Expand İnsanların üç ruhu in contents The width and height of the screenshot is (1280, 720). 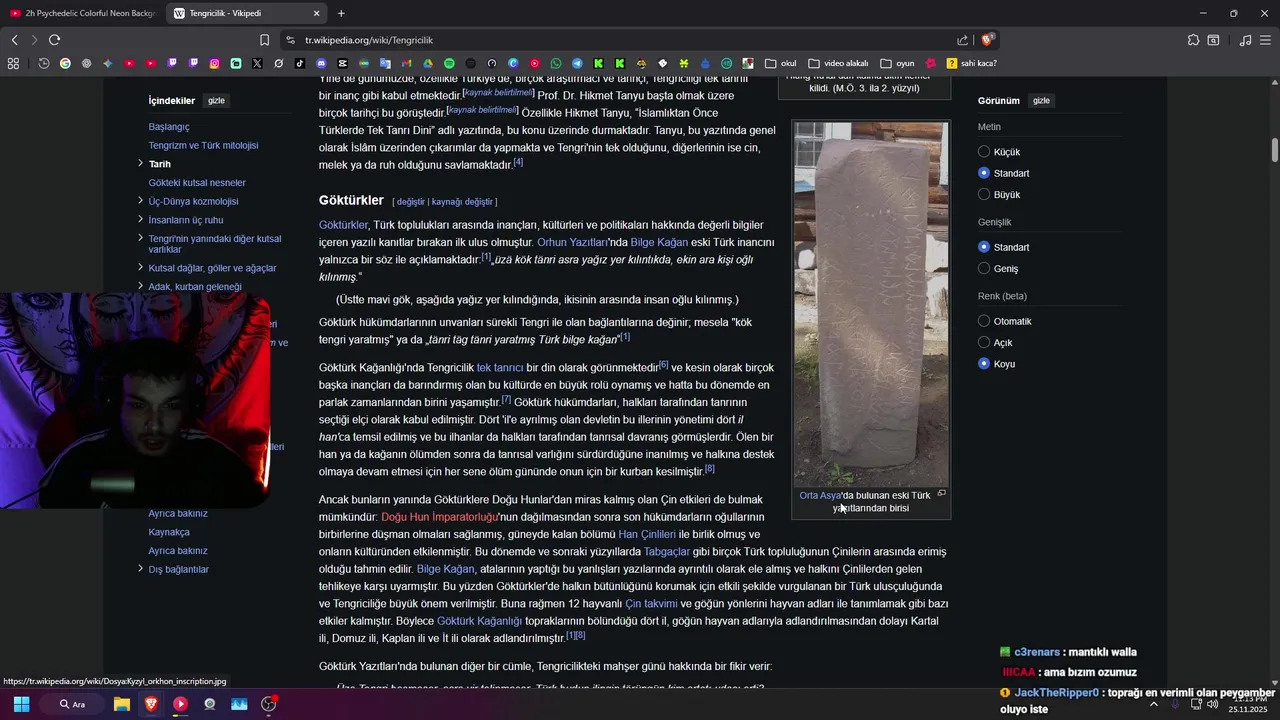(140, 219)
